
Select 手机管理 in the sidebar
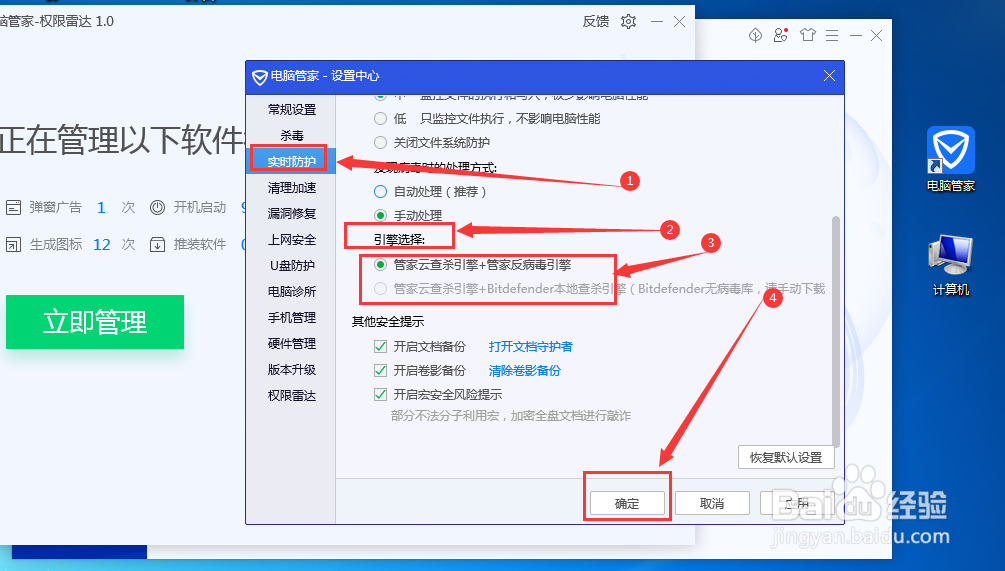tap(292, 318)
